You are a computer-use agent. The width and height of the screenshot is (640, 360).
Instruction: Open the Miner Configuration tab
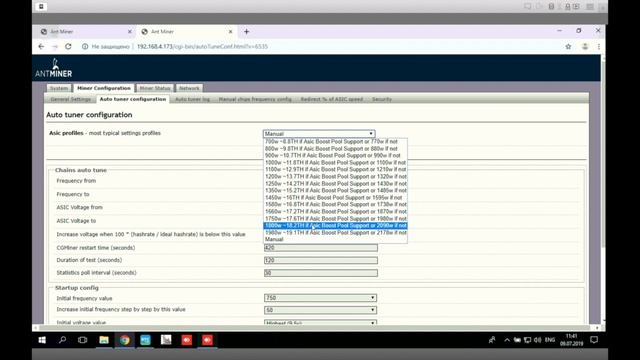[x=104, y=88]
